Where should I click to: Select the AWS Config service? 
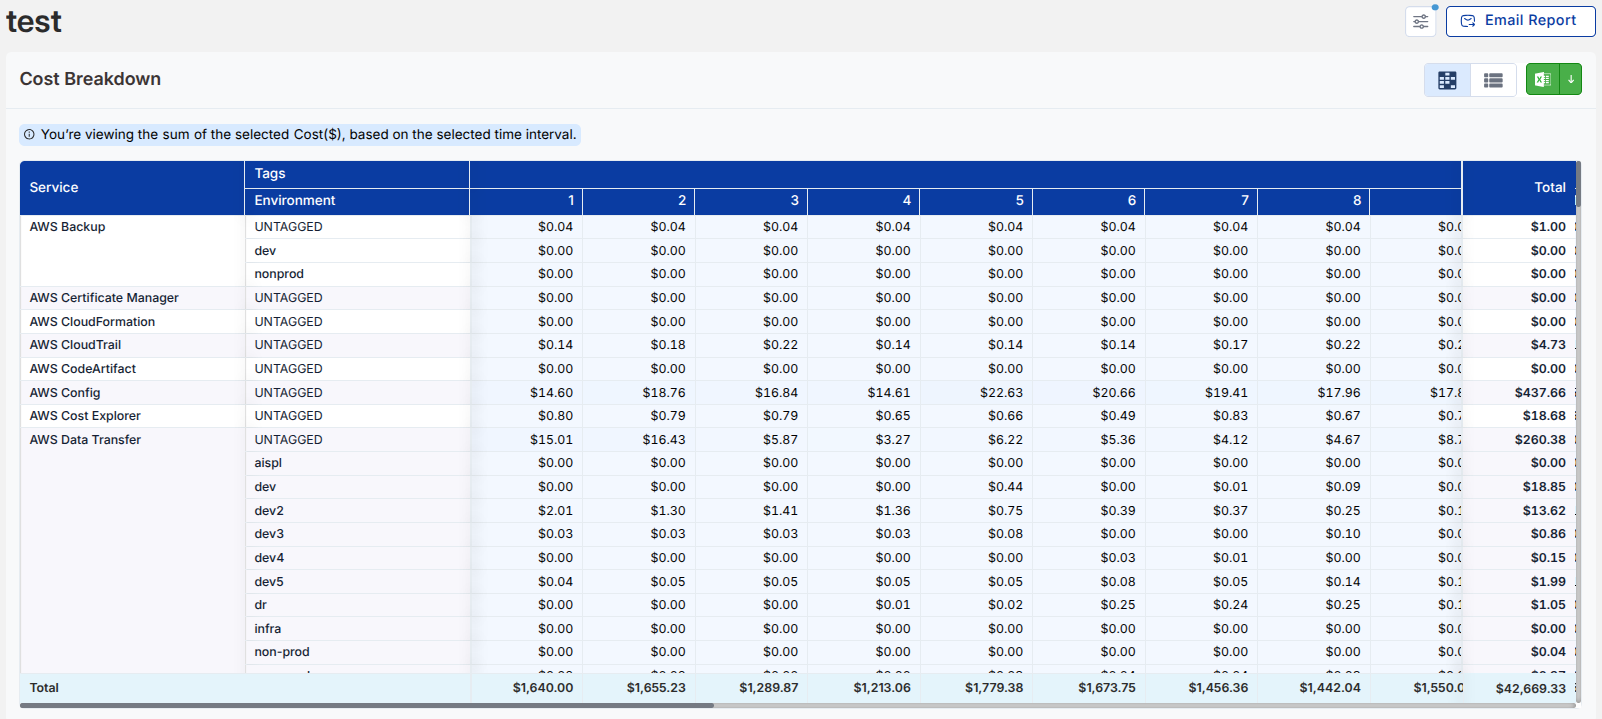tap(65, 393)
